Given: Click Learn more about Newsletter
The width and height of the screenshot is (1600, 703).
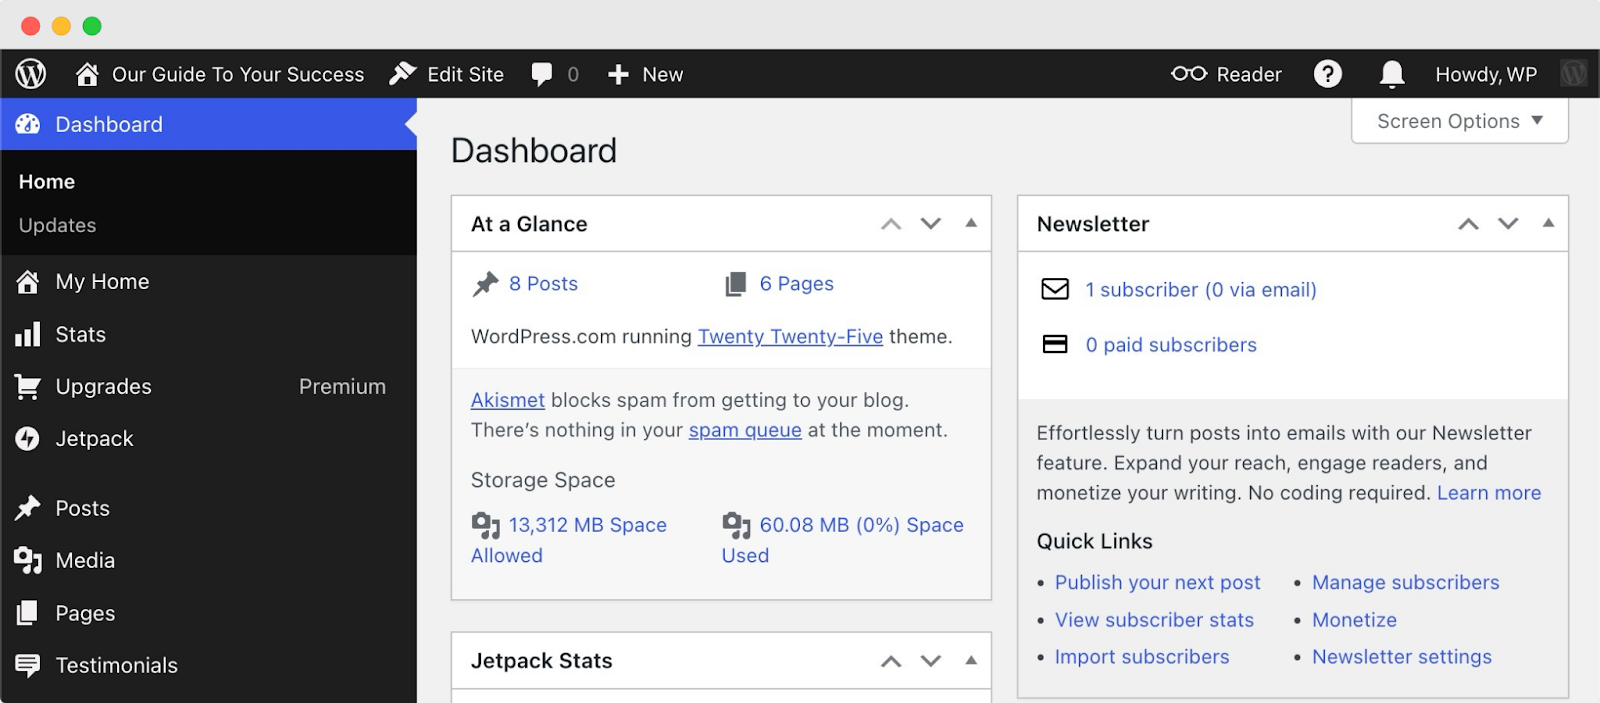Looking at the screenshot, I should coord(1489,493).
